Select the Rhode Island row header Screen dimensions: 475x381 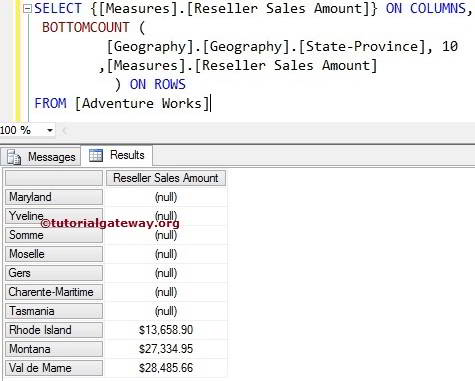pyautogui.click(x=54, y=330)
